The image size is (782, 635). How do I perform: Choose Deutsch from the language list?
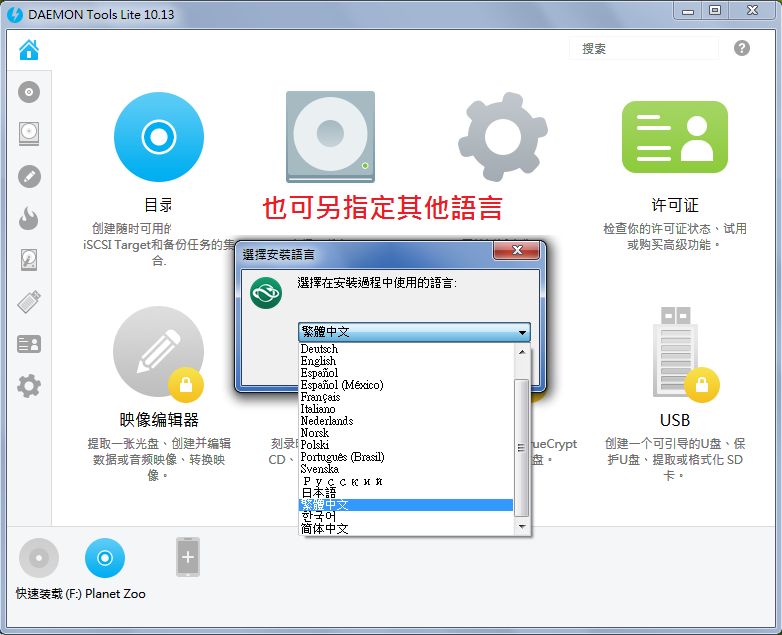click(406, 349)
